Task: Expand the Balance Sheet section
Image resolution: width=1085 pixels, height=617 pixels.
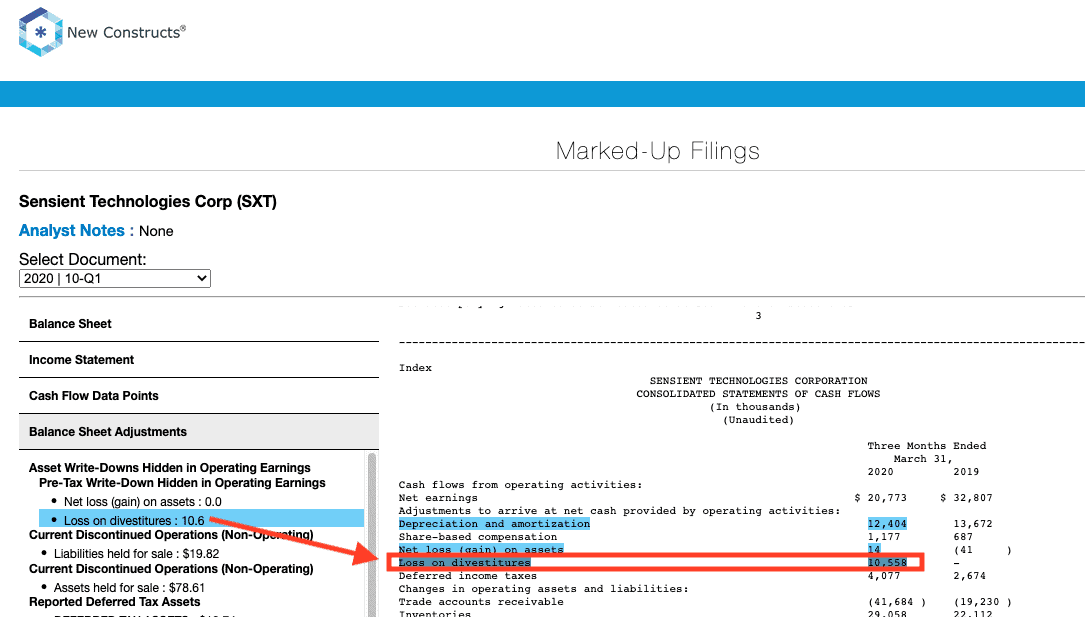Action: point(199,324)
